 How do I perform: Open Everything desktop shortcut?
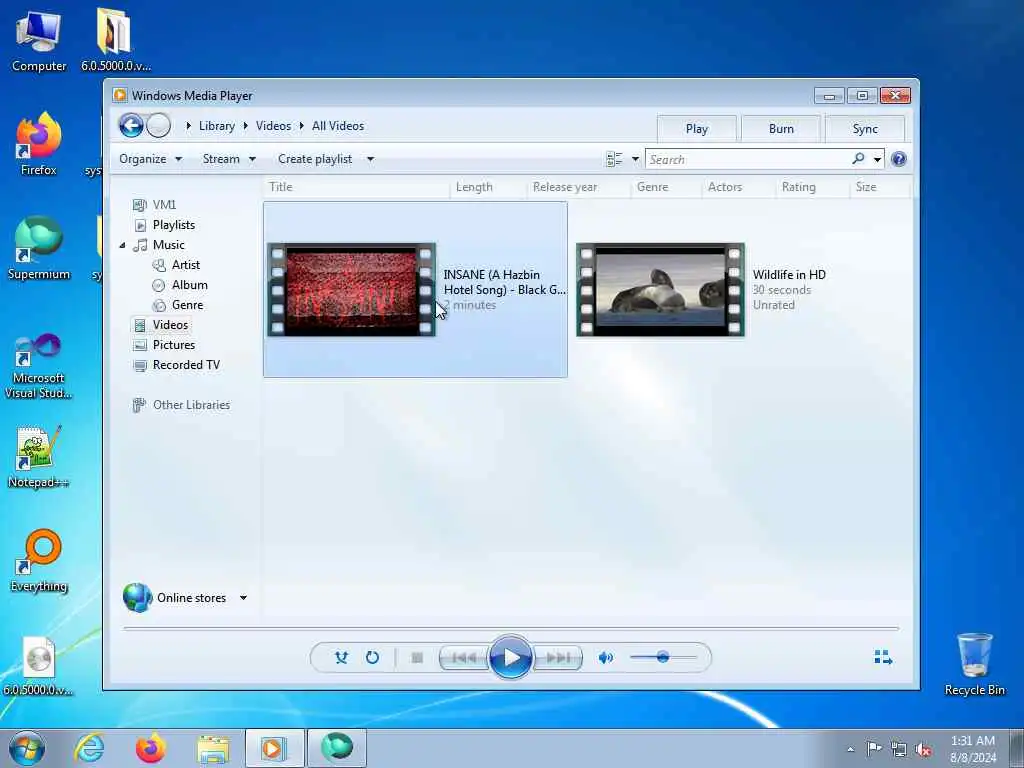click(x=39, y=560)
